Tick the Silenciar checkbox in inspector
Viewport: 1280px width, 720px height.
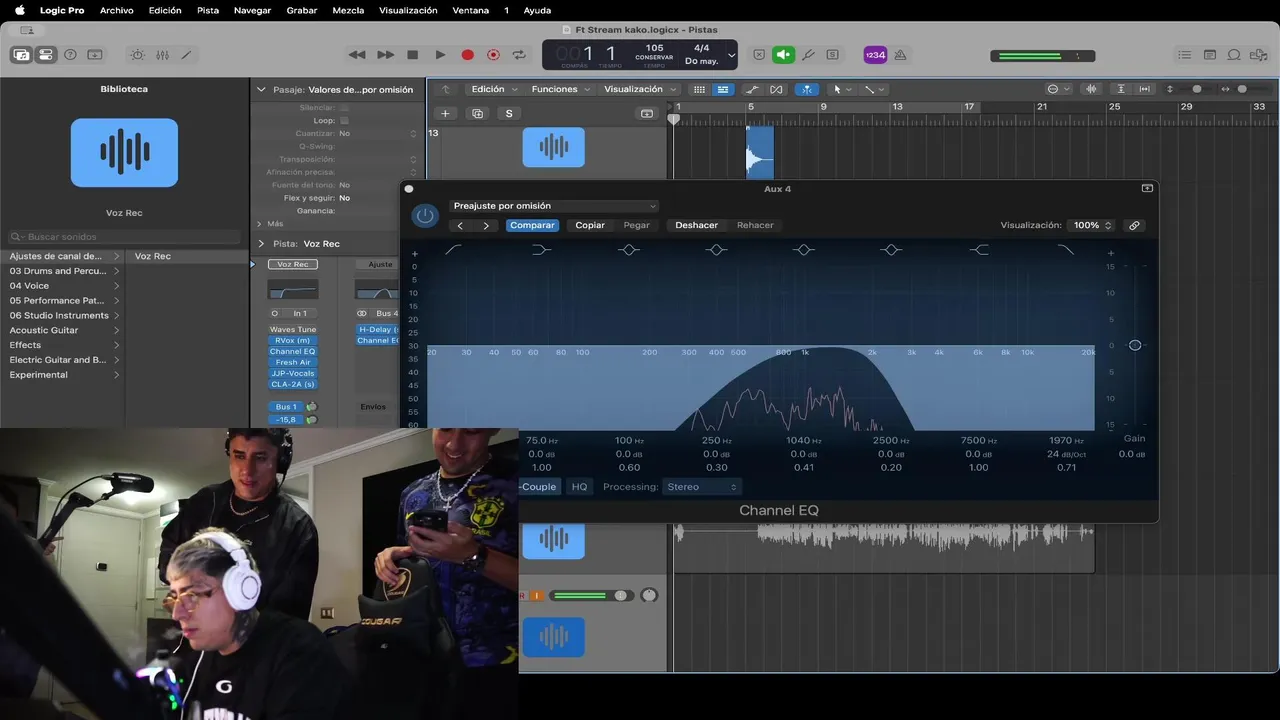pyautogui.click(x=344, y=107)
